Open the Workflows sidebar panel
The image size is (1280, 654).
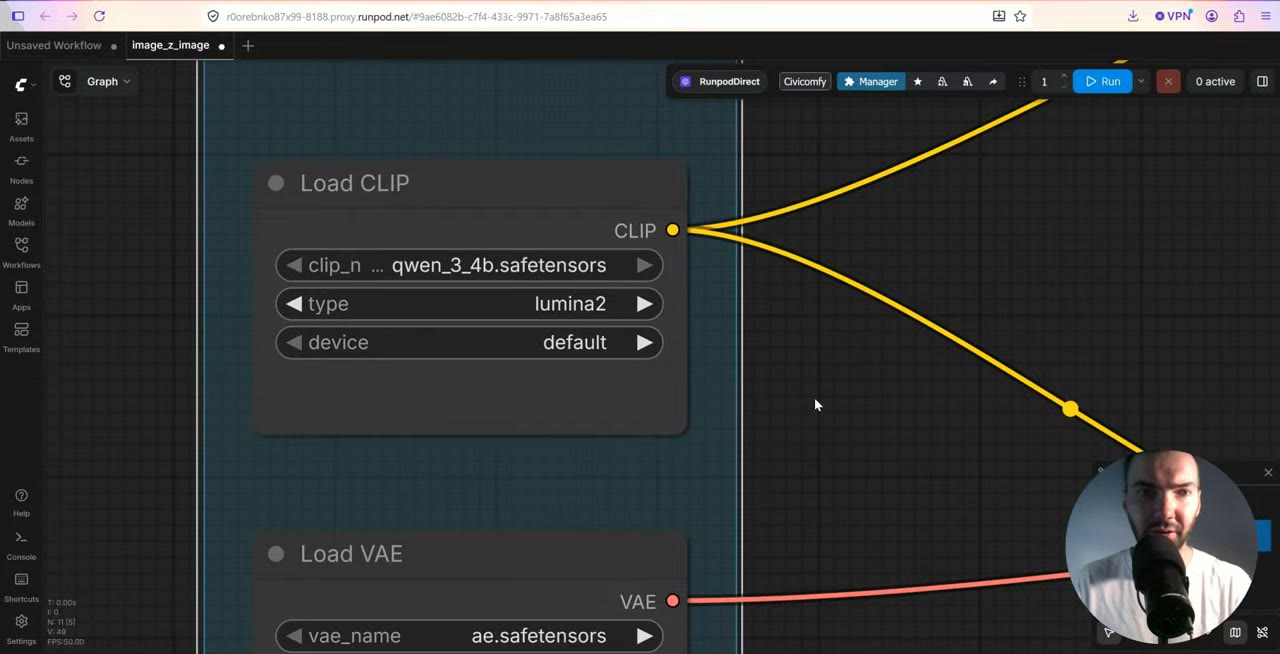click(21, 252)
